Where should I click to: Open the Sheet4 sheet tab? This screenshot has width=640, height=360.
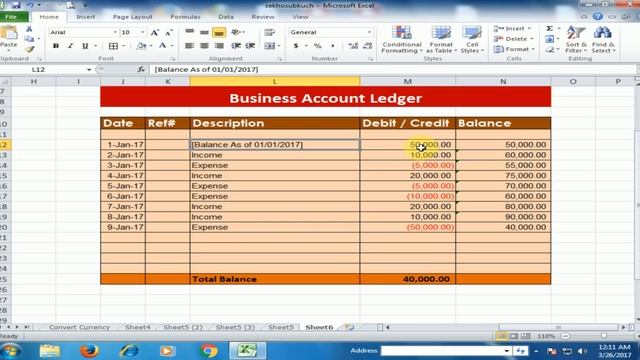[x=138, y=327]
